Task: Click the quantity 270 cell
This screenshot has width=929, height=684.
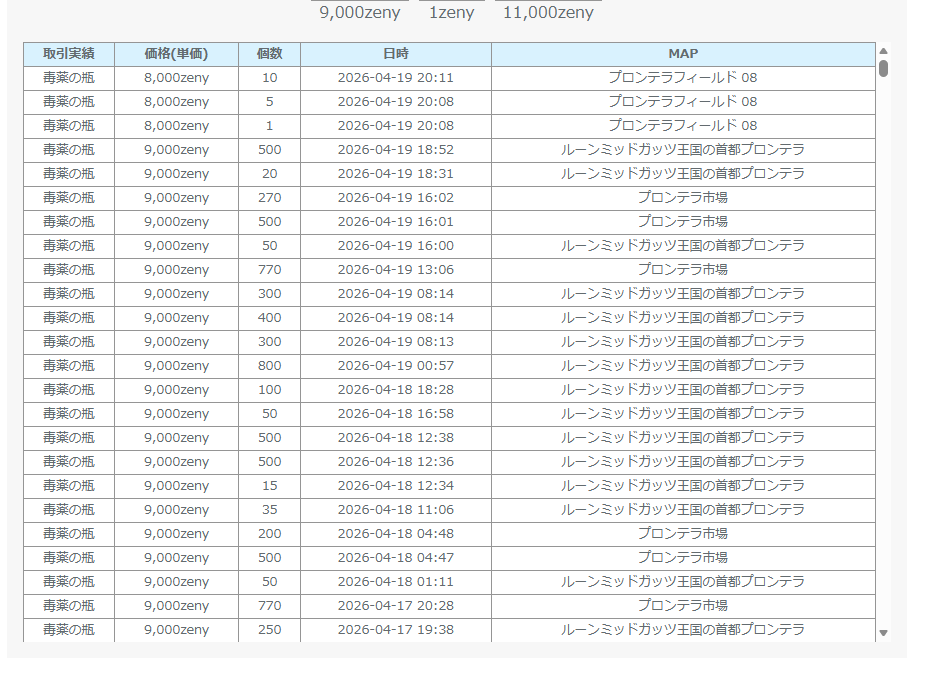Action: (x=269, y=198)
